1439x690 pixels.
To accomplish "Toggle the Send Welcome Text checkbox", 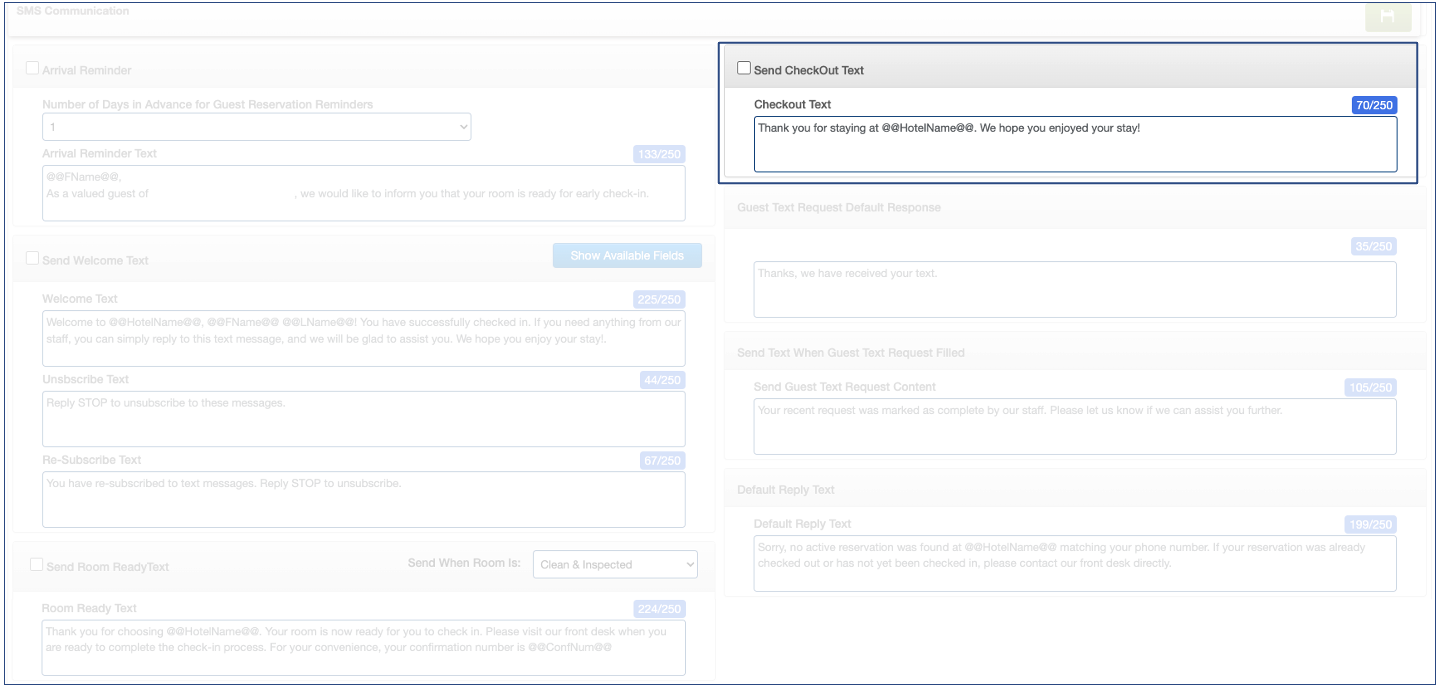I will point(33,258).
